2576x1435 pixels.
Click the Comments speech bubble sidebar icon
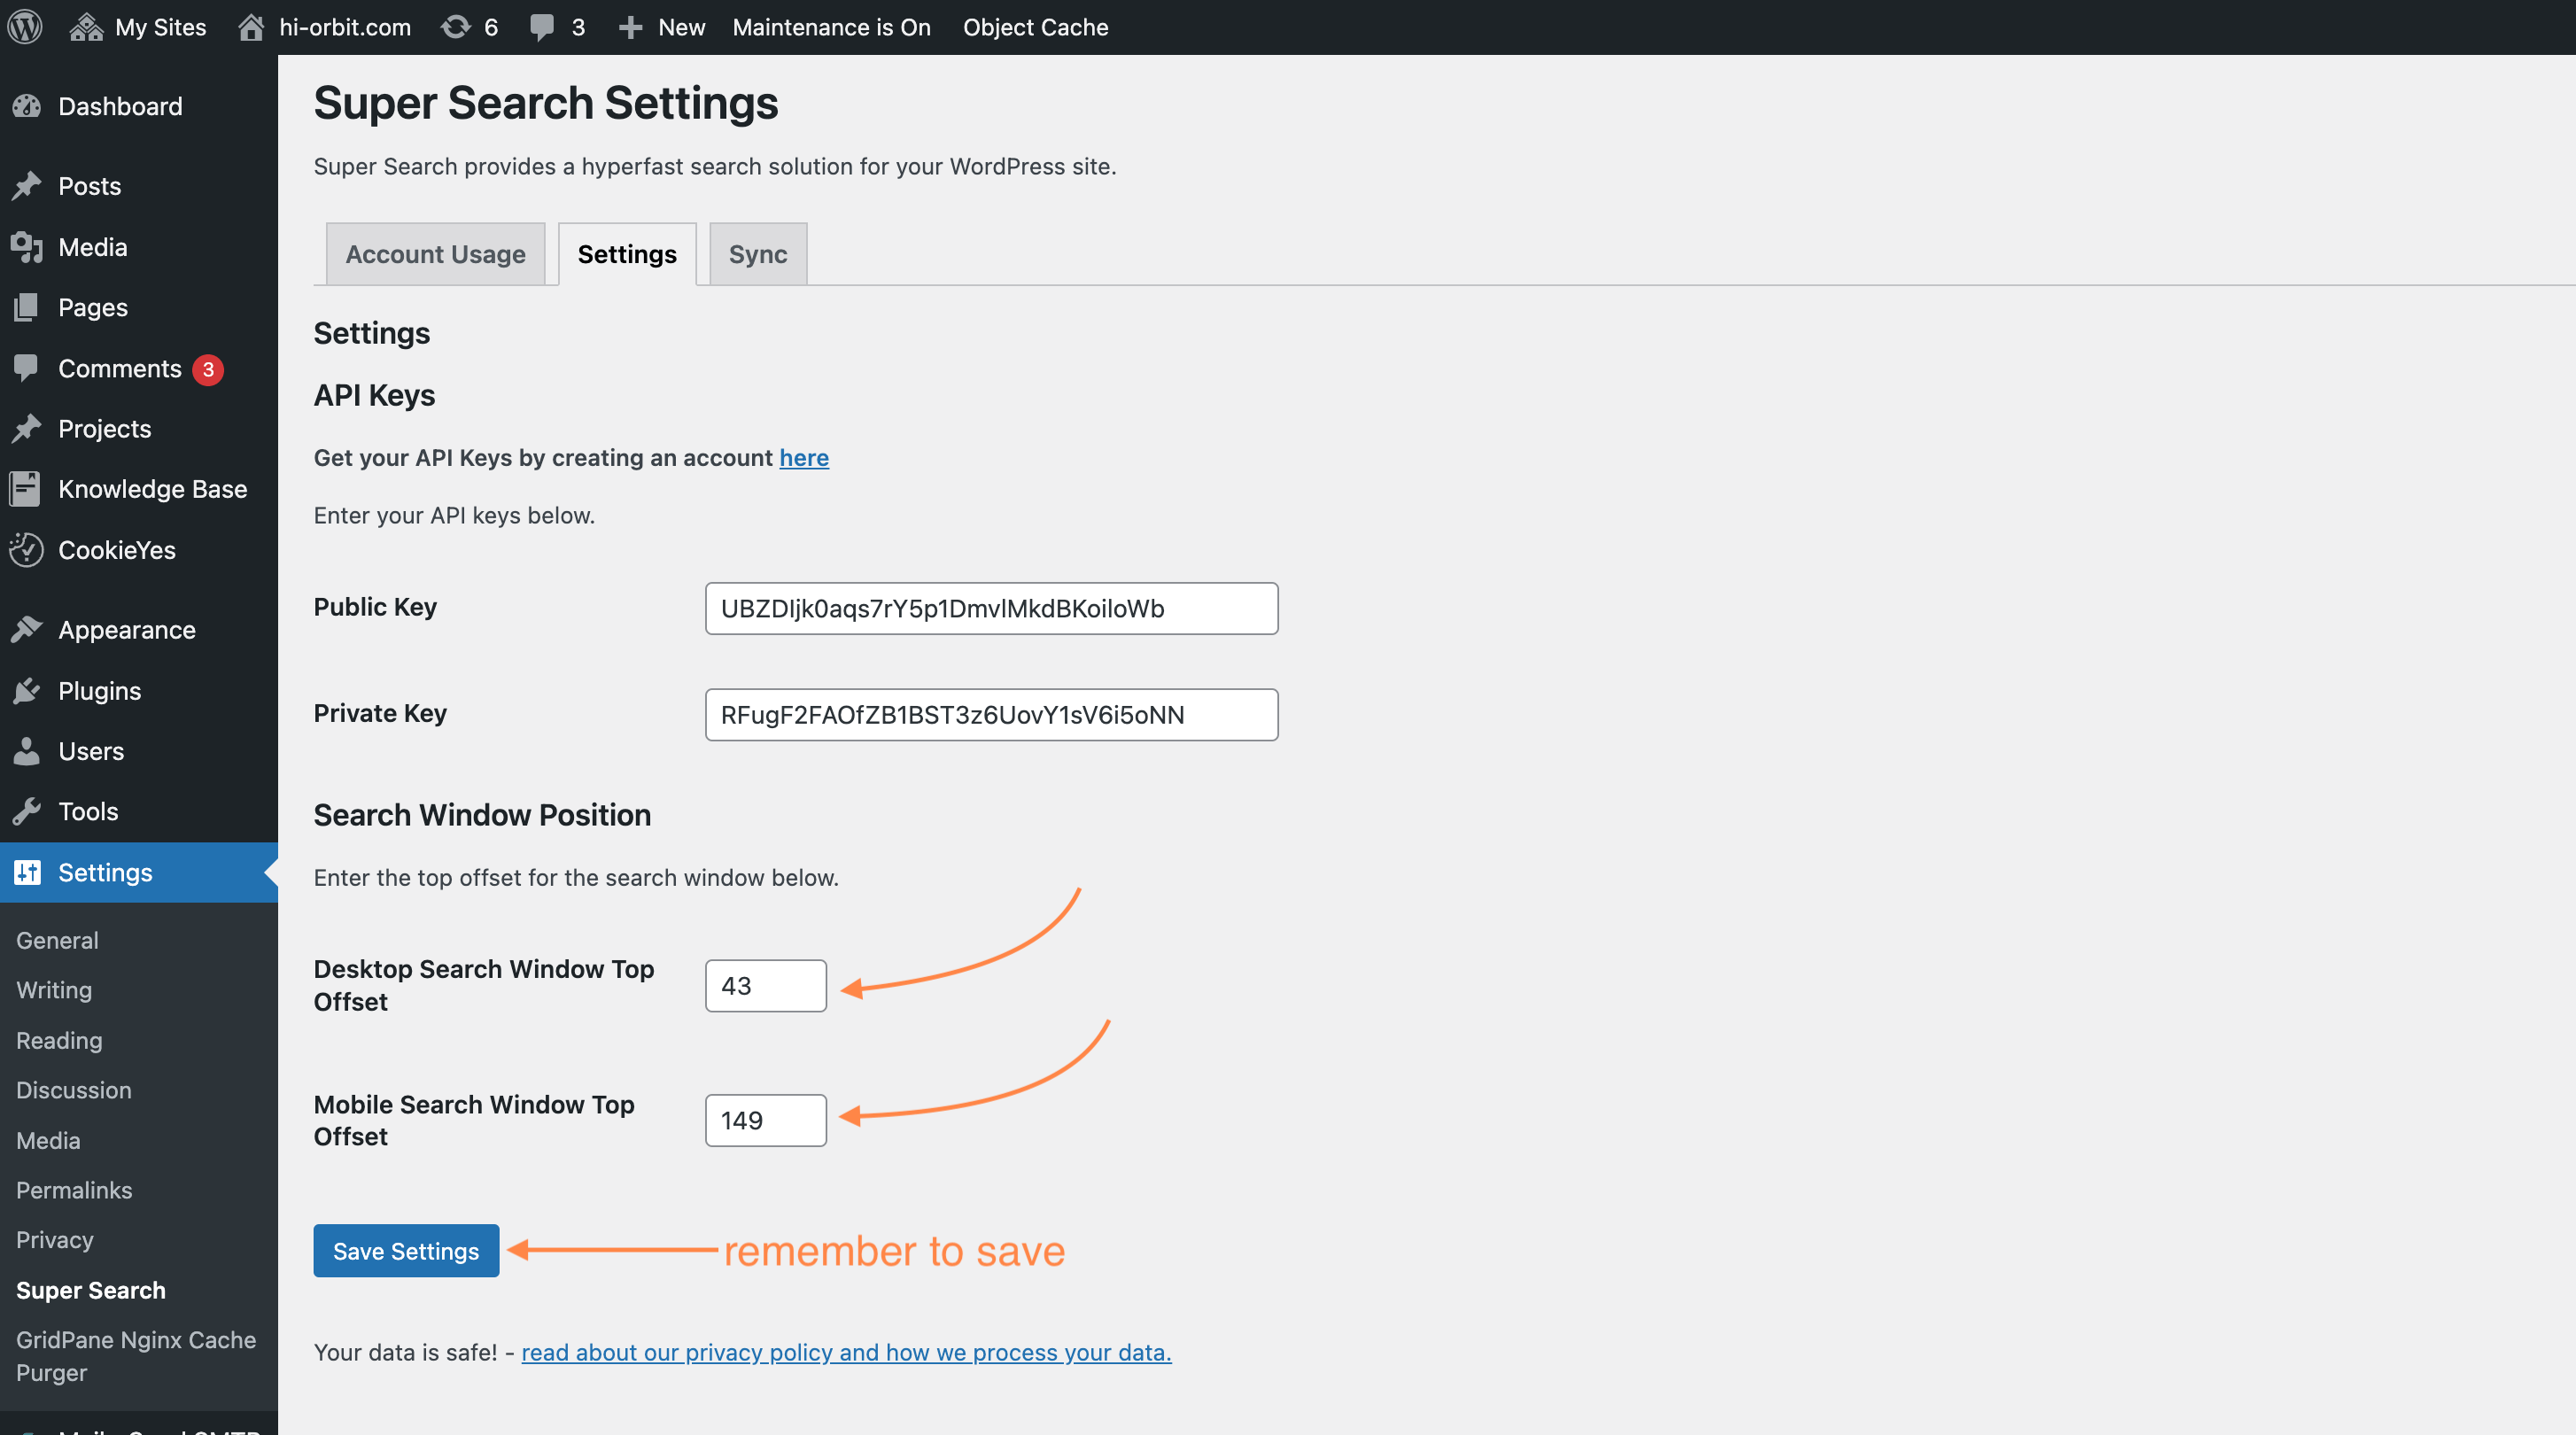[27, 368]
